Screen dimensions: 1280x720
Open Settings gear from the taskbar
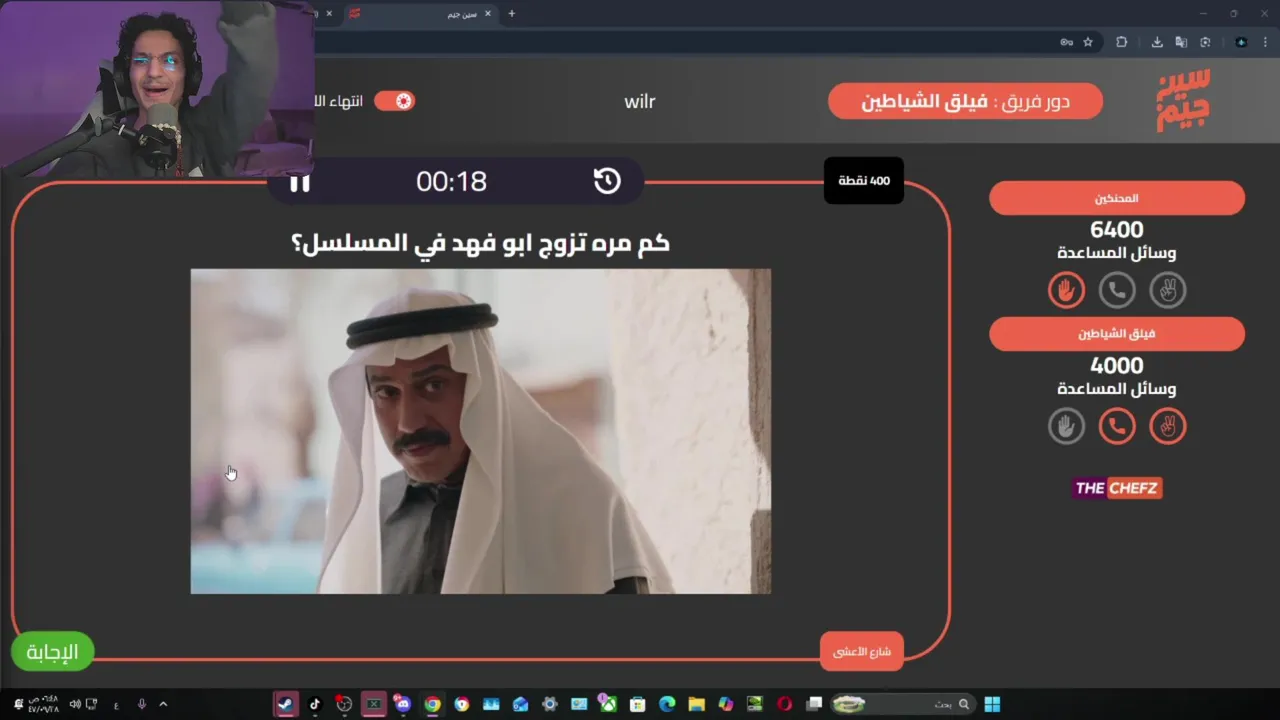coord(549,704)
